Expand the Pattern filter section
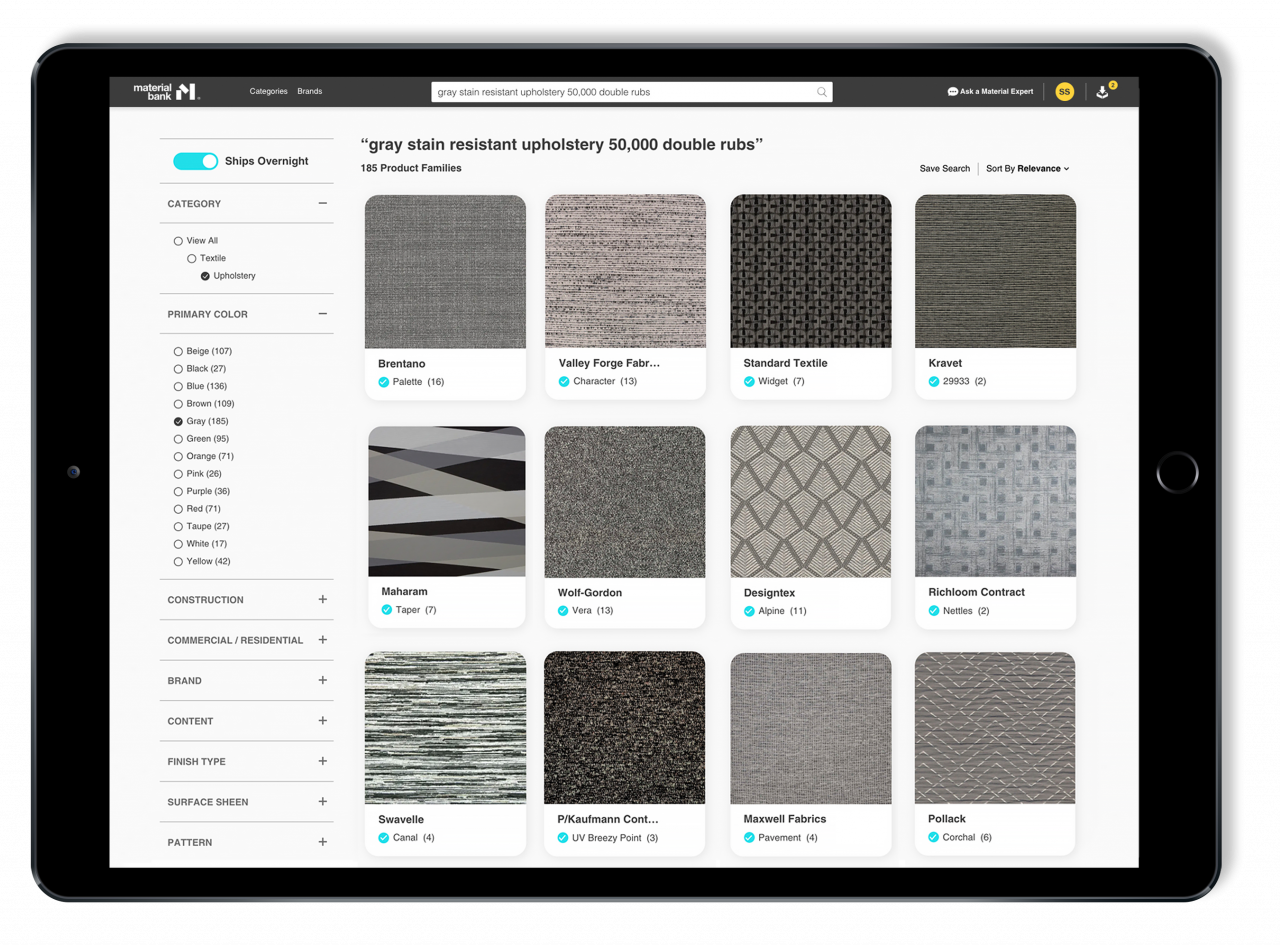This screenshot has width=1280, height=945. (322, 842)
